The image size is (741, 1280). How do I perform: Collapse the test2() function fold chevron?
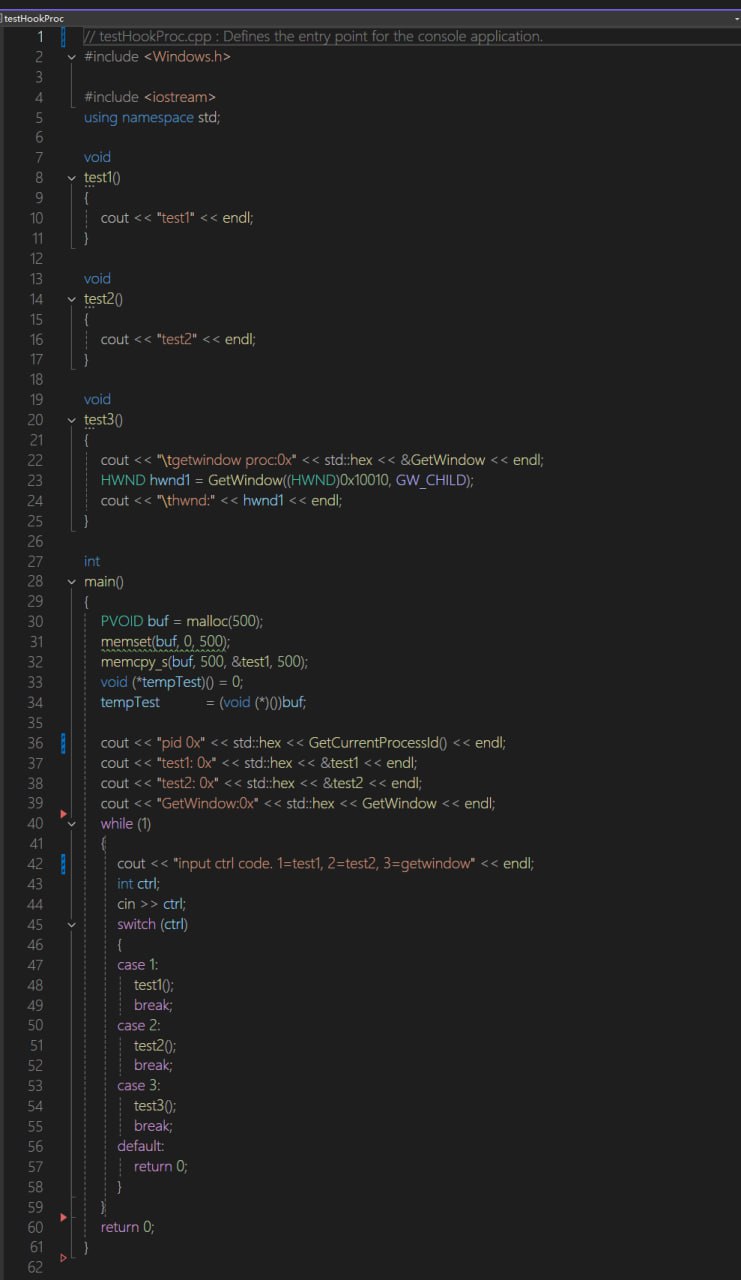(71, 299)
